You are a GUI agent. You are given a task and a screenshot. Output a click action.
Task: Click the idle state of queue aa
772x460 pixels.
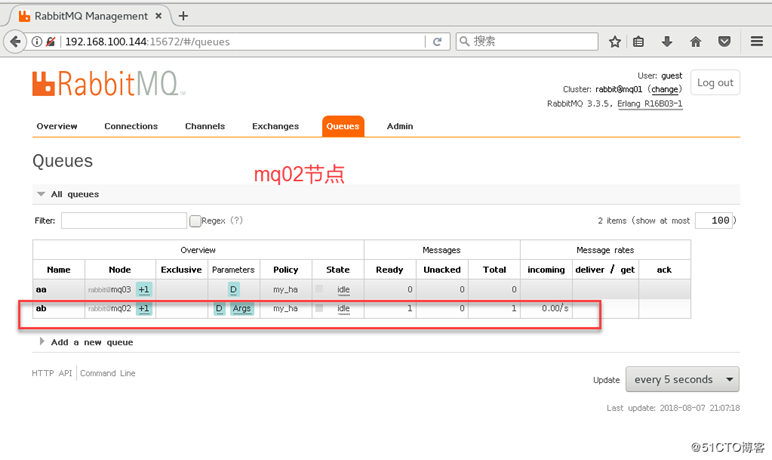[x=344, y=290]
